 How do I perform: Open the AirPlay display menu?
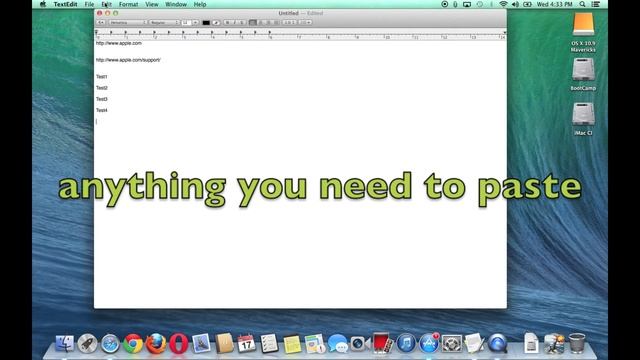click(467, 4)
